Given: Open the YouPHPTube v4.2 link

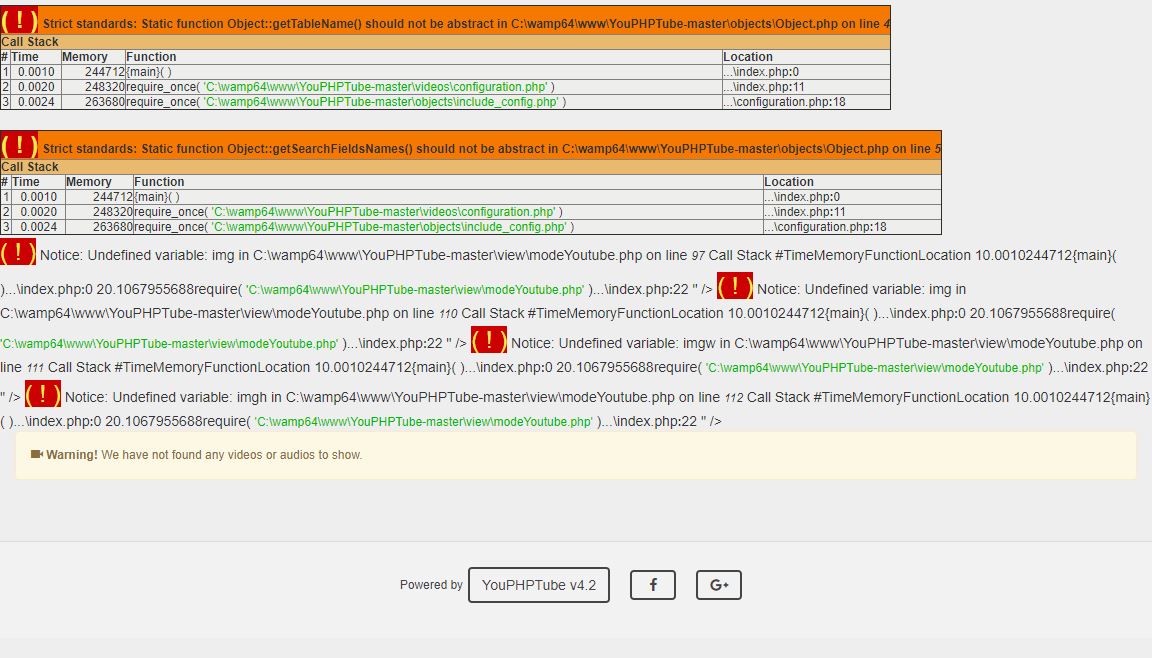Looking at the screenshot, I should click(x=539, y=585).
